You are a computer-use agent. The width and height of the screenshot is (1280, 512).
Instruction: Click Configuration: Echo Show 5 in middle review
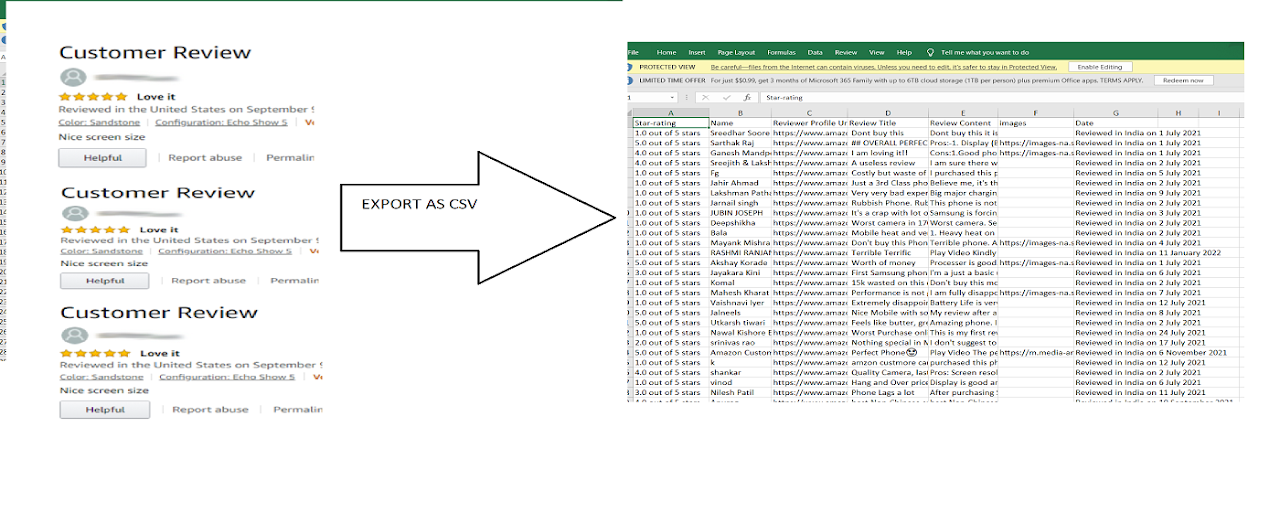tap(225, 251)
